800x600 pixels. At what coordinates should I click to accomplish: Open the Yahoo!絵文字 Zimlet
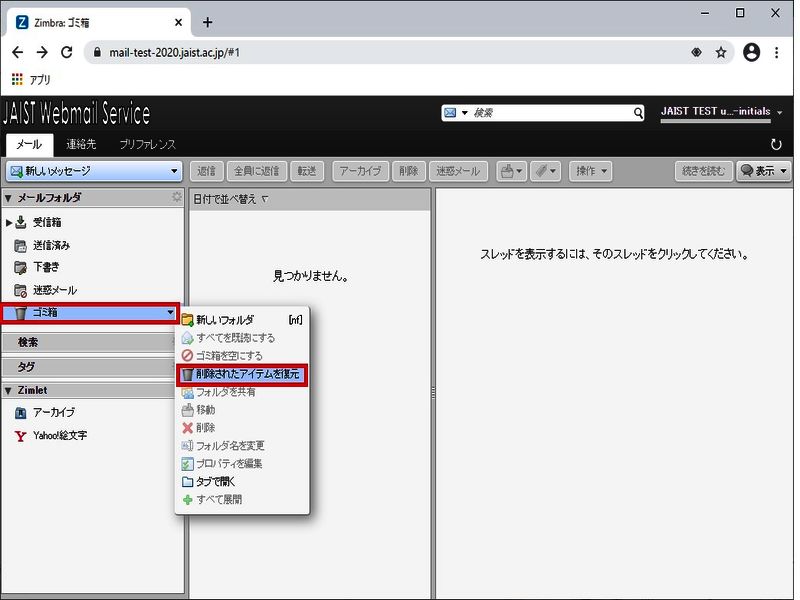click(x=59, y=436)
